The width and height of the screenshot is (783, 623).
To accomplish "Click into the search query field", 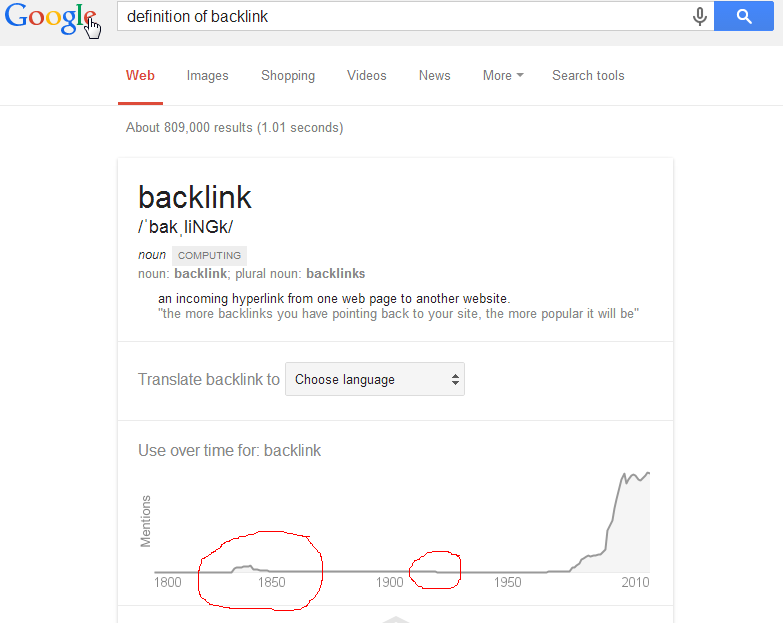I will (x=400, y=16).
